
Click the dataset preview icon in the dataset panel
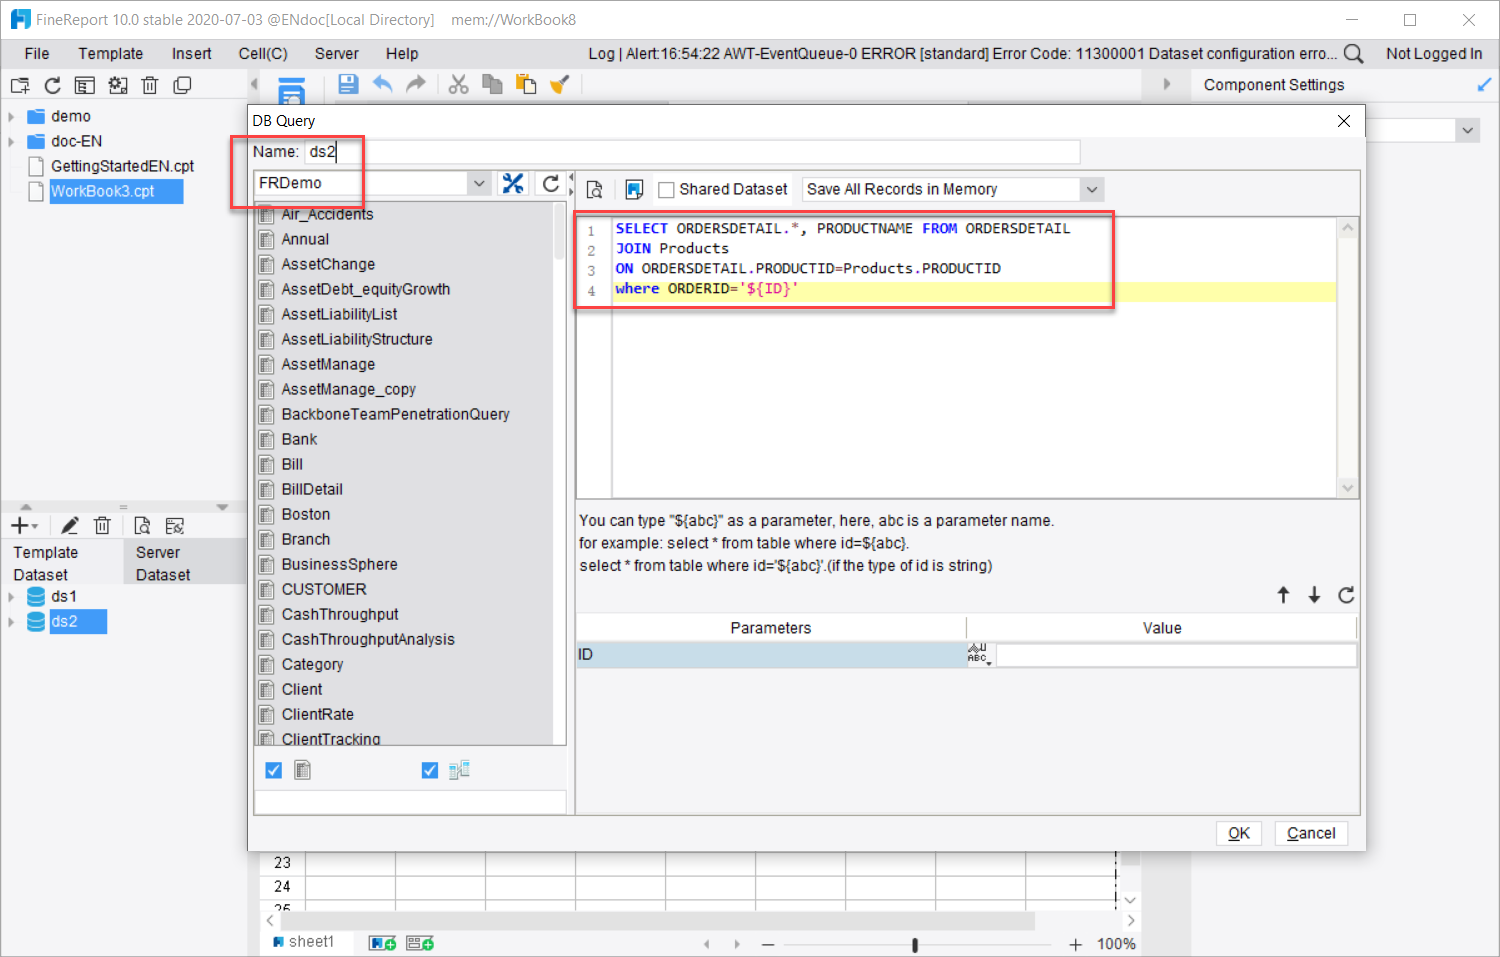coord(142,526)
